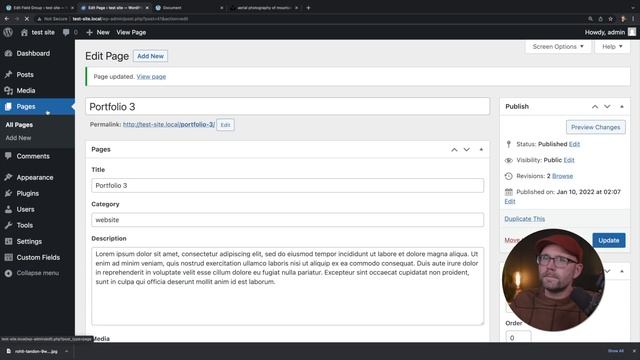Click Add New under Pages submenu

[18, 138]
